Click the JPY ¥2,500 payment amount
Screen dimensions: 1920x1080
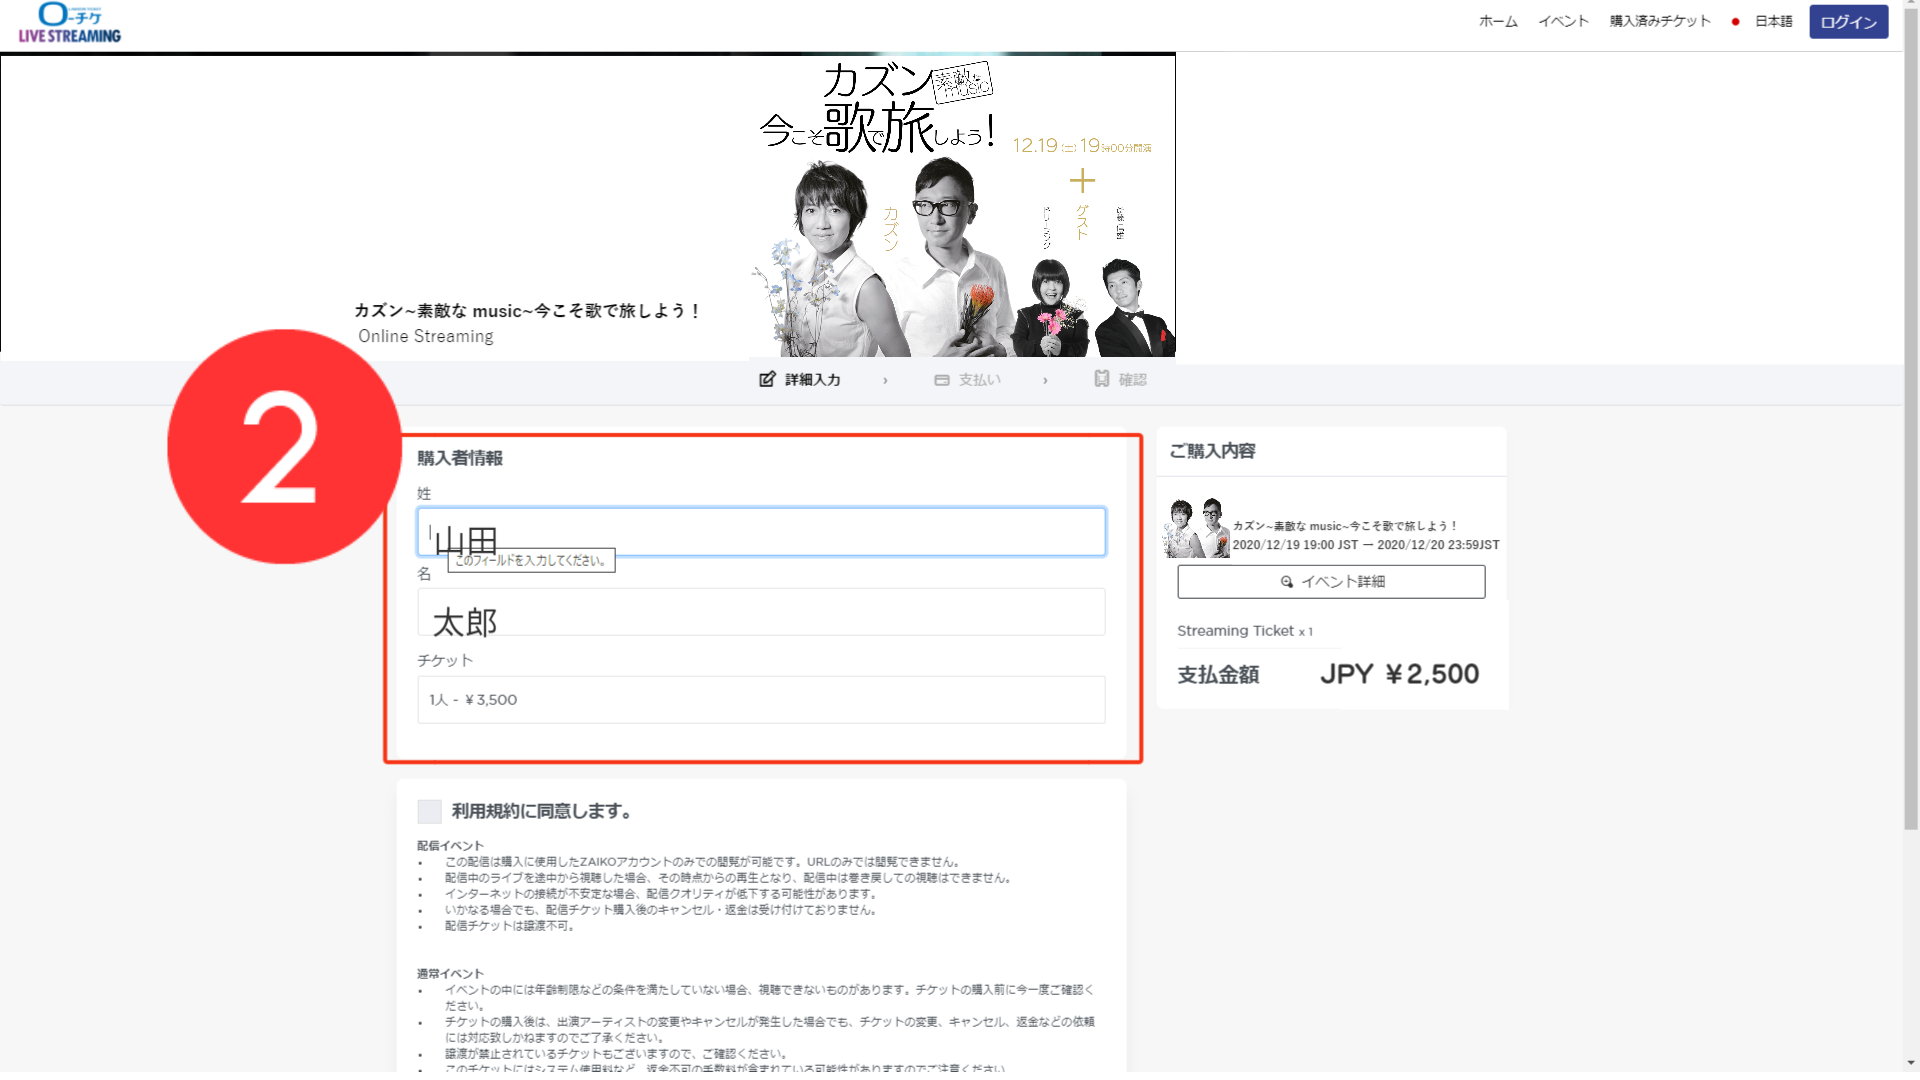[1399, 675]
